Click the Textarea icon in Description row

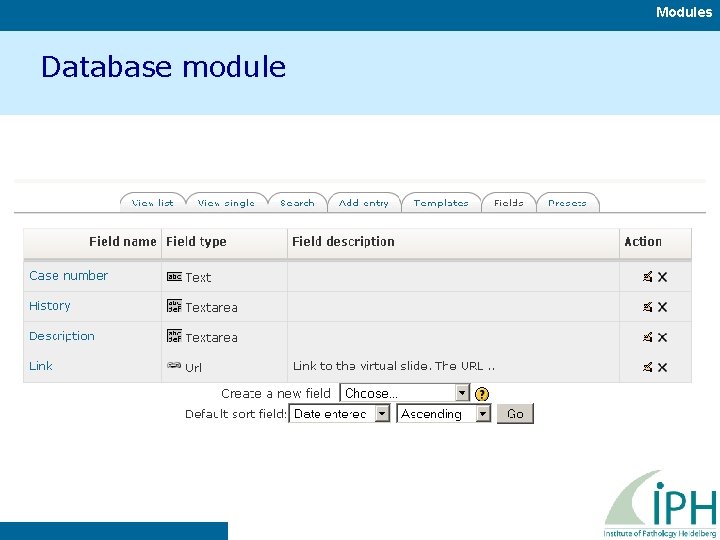174,336
